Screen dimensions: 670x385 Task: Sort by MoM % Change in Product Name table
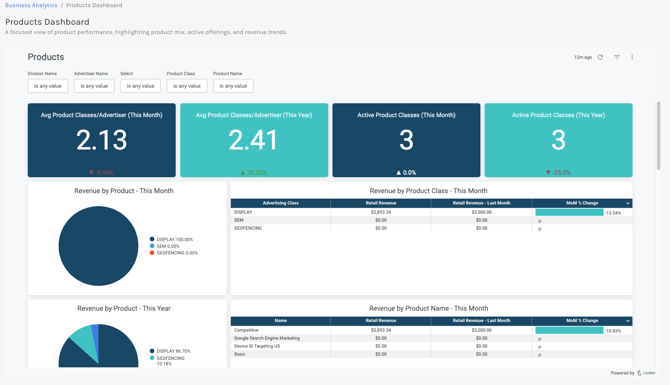[x=582, y=320]
